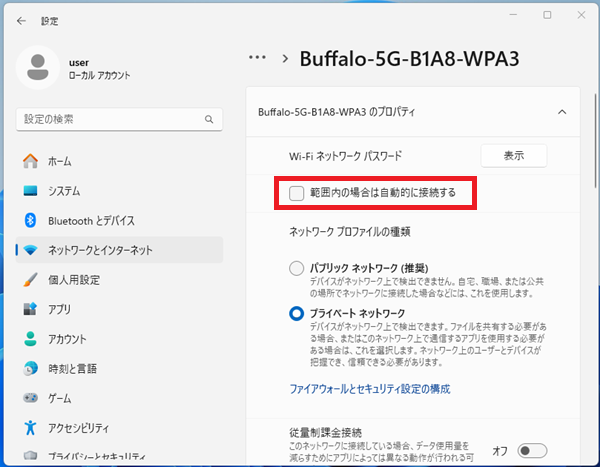Open システム settings page

119,191
